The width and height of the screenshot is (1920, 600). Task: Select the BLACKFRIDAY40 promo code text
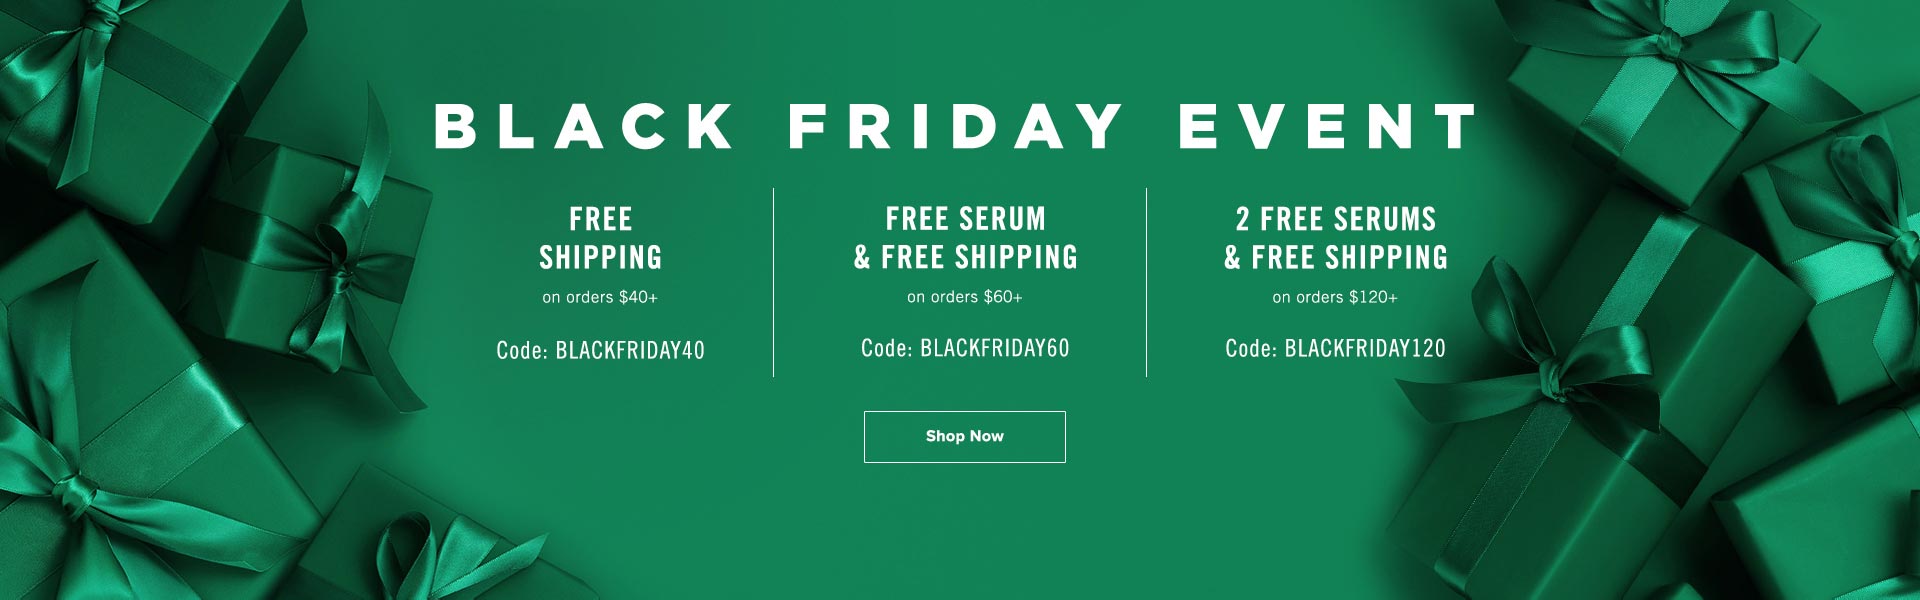click(x=630, y=351)
